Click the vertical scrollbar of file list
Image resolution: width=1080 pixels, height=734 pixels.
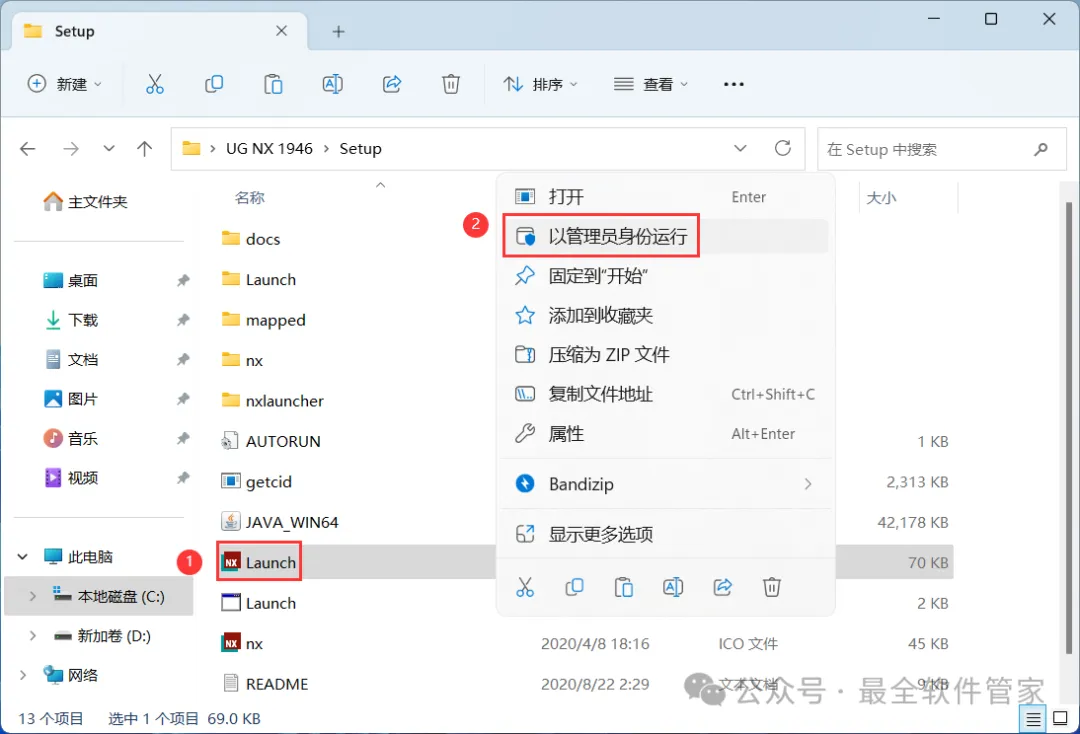[1068, 427]
